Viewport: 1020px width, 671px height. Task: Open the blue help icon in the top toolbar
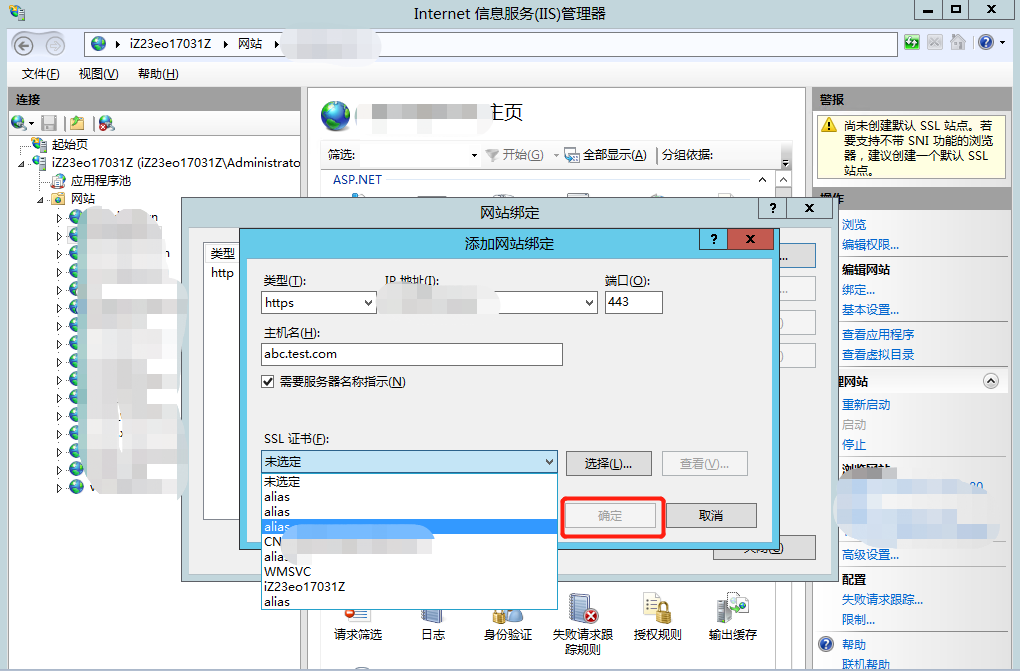click(x=986, y=42)
